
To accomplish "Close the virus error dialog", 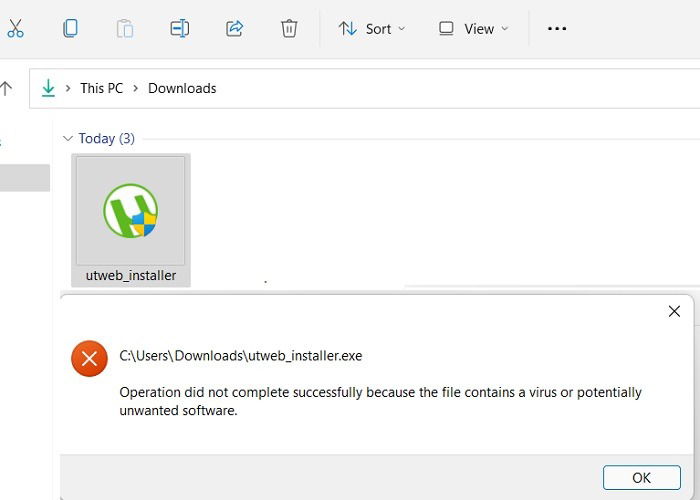I will point(674,311).
